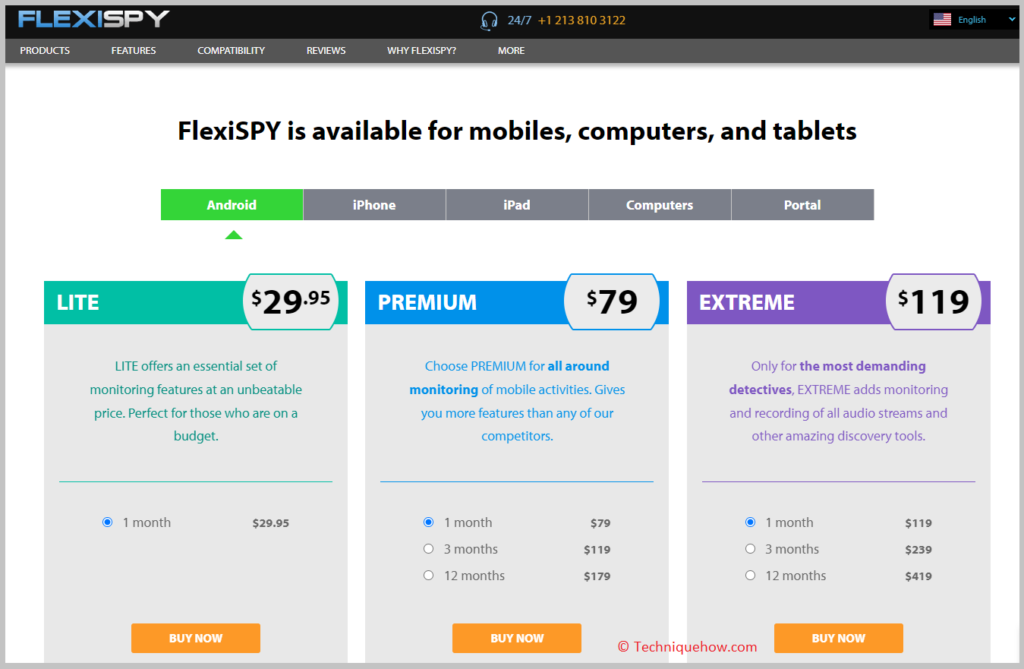Screen dimensions: 1024x669
Task: Call the +1 213 810 3122 link
Action: tap(581, 20)
